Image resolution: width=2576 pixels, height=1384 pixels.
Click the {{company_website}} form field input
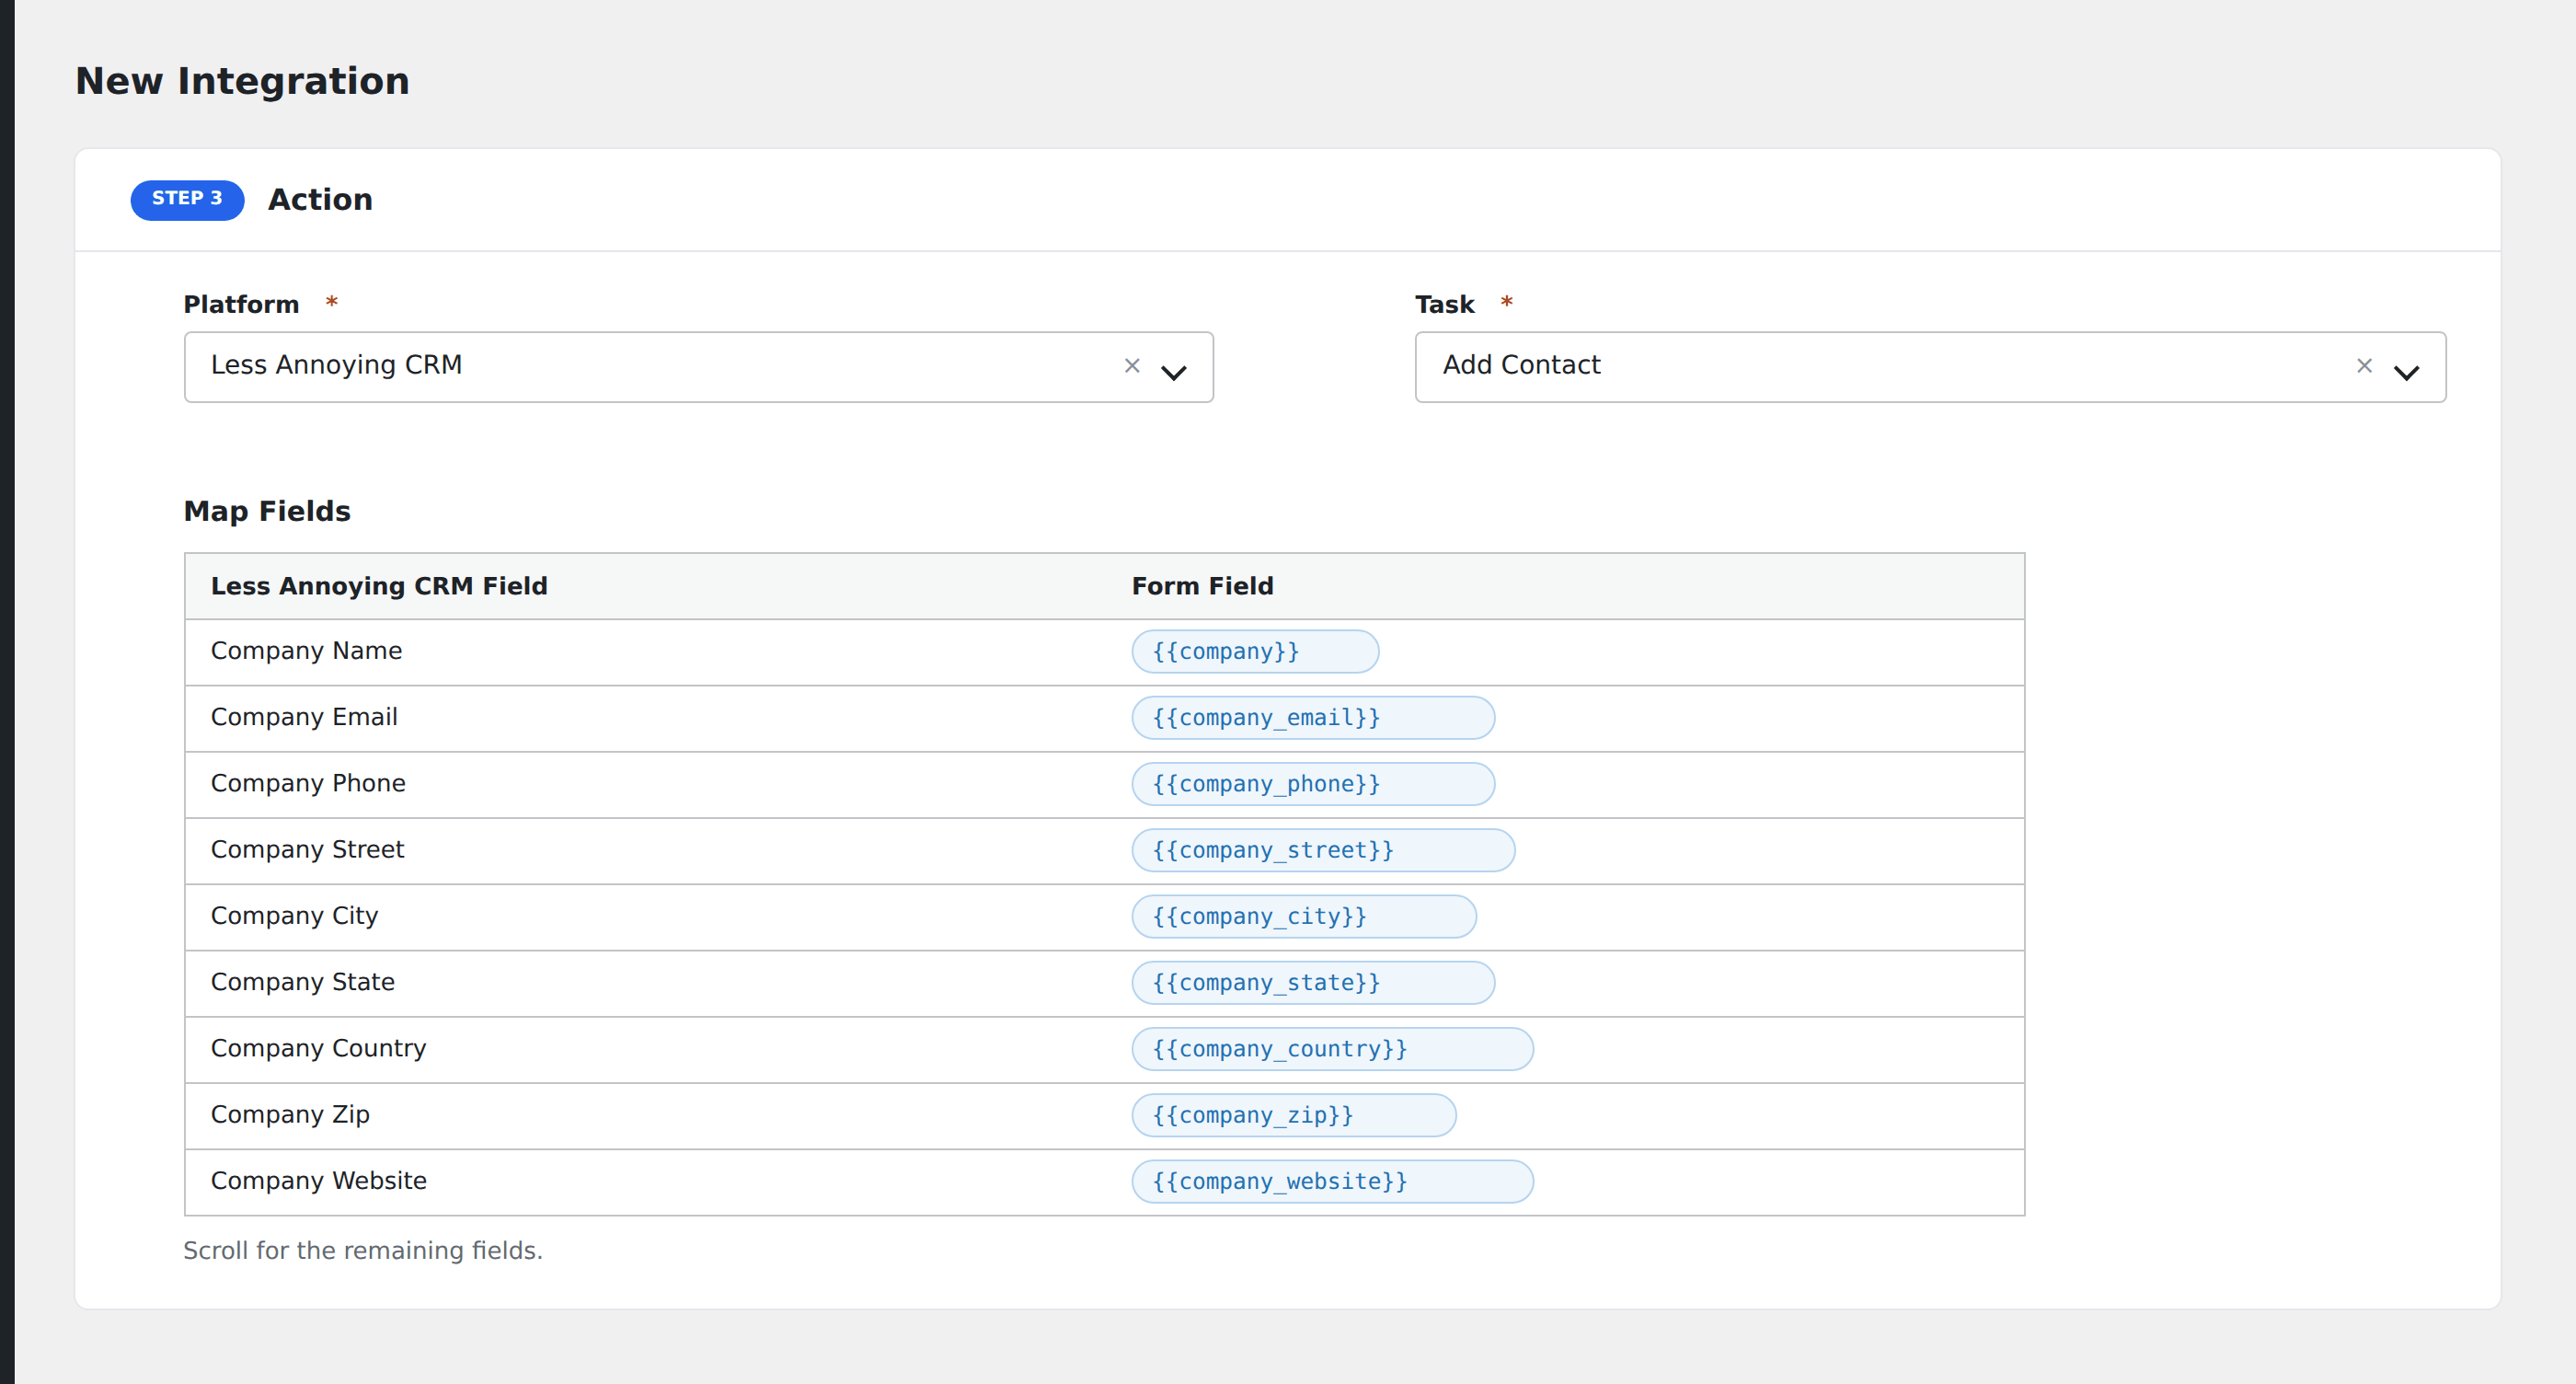pyautogui.click(x=1332, y=1181)
